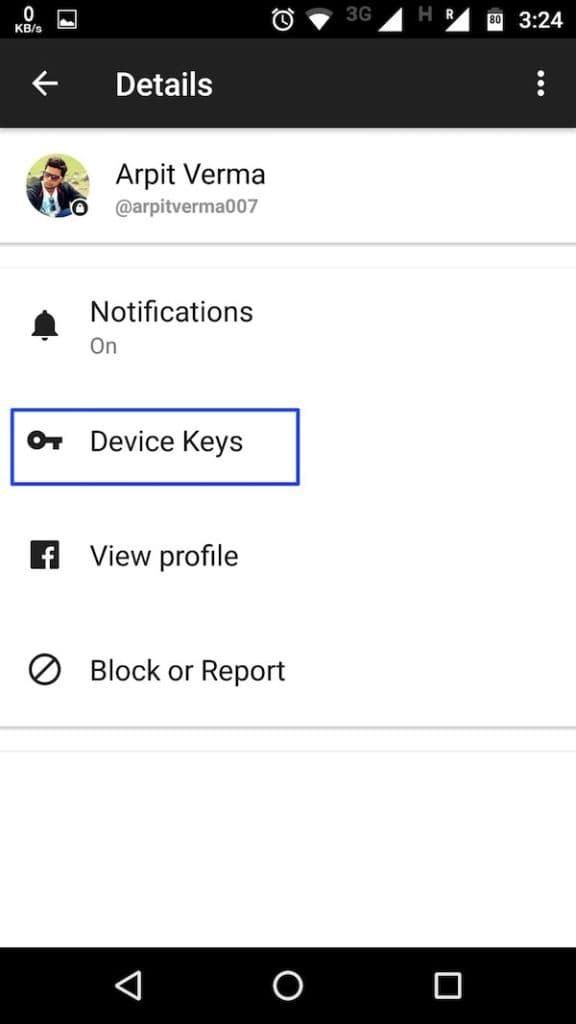
Task: Tap the Wi-Fi status bar icon
Action: click(319, 20)
